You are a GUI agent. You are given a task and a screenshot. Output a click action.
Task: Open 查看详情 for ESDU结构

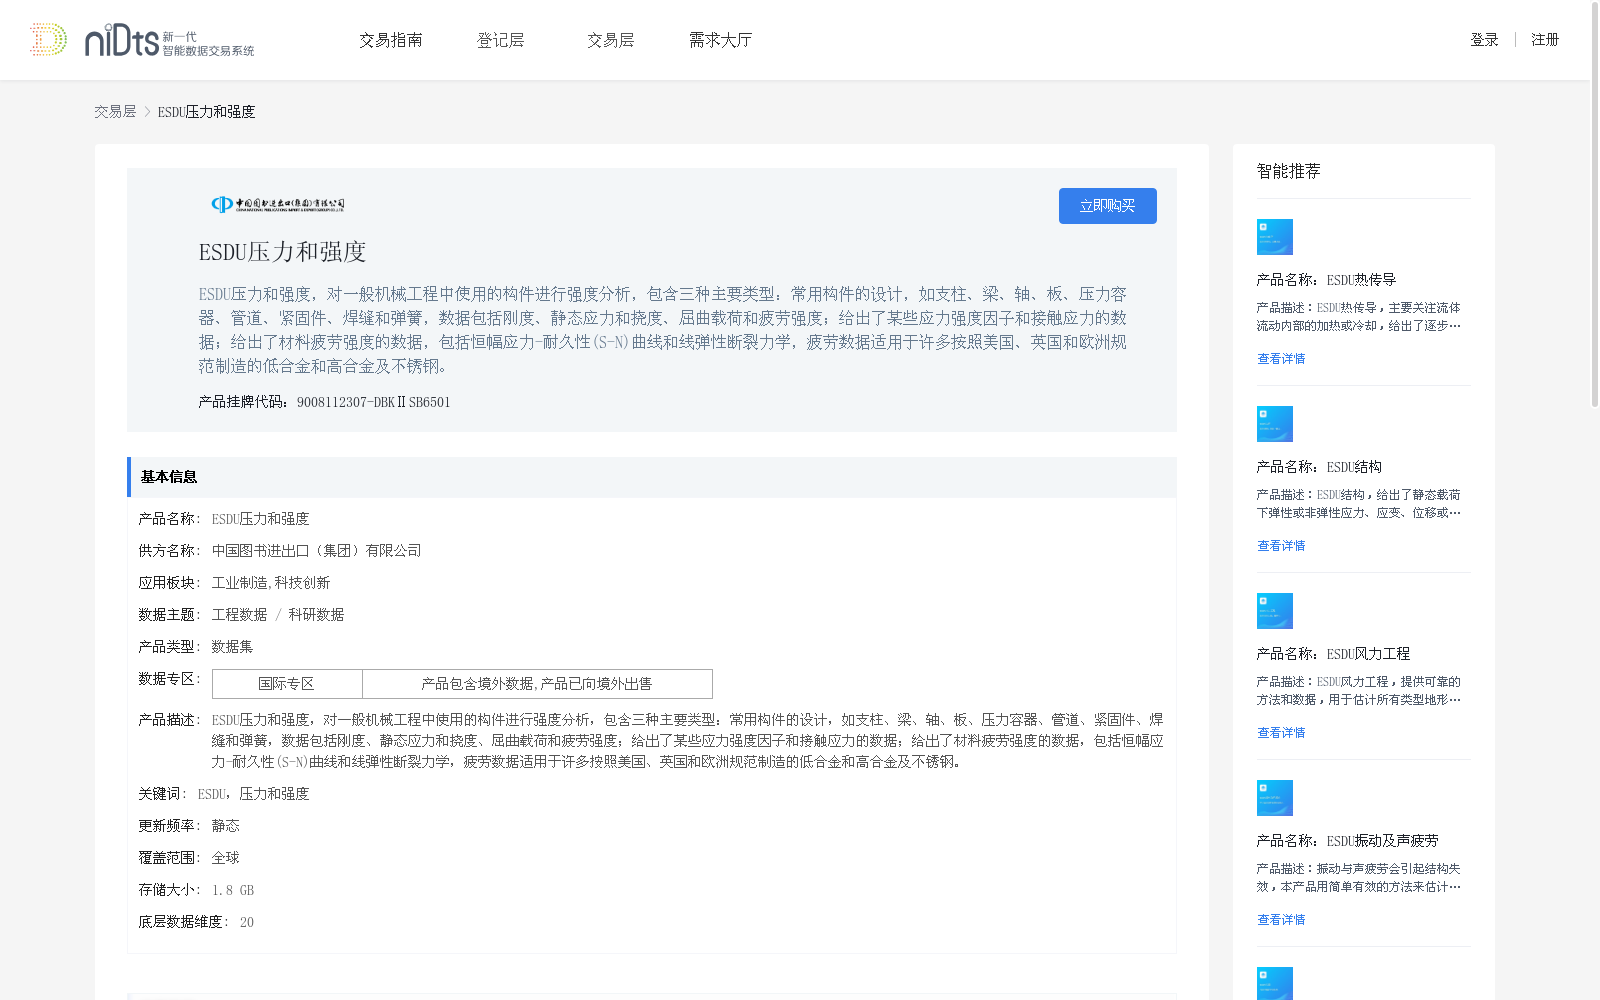[1281, 546]
